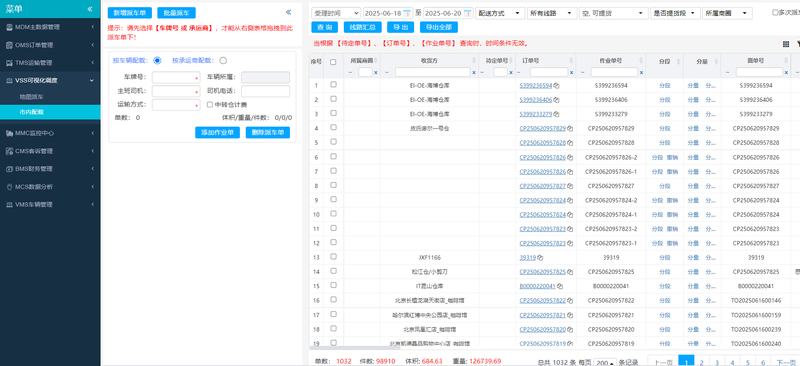Click the VMS车辆管理 sidebar icon
800x366 pixels.
click(9, 205)
